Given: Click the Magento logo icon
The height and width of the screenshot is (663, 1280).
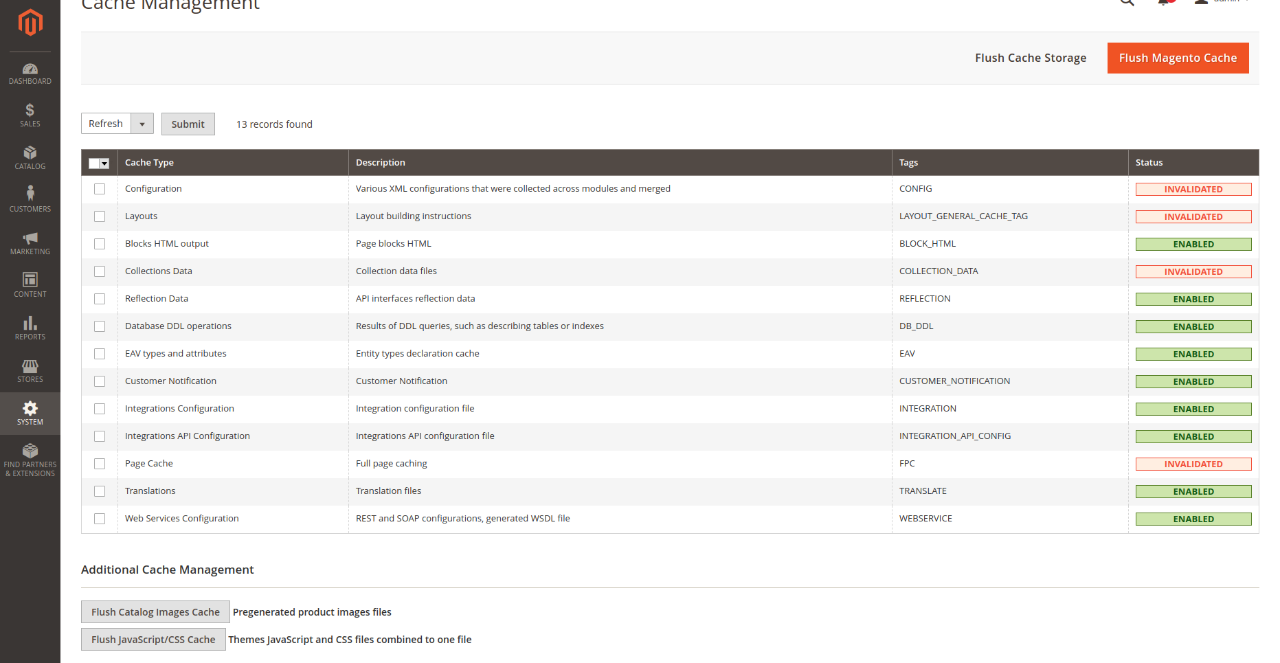Looking at the screenshot, I should [30, 24].
